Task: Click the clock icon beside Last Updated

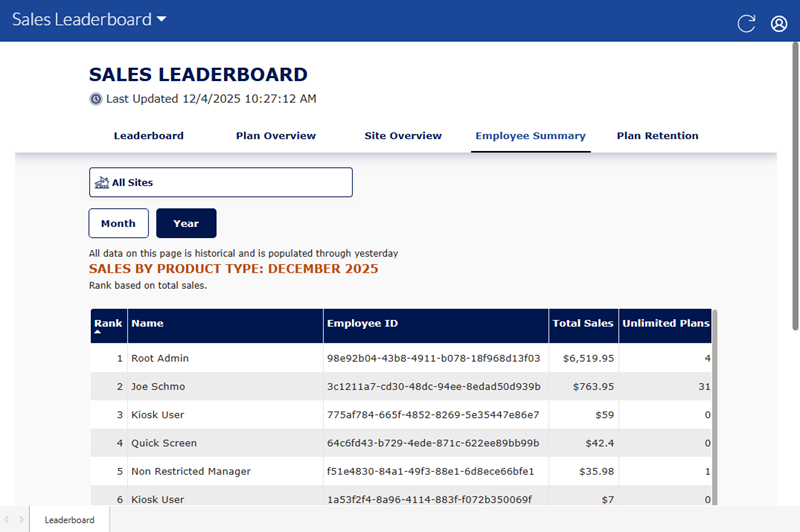Action: [x=96, y=99]
